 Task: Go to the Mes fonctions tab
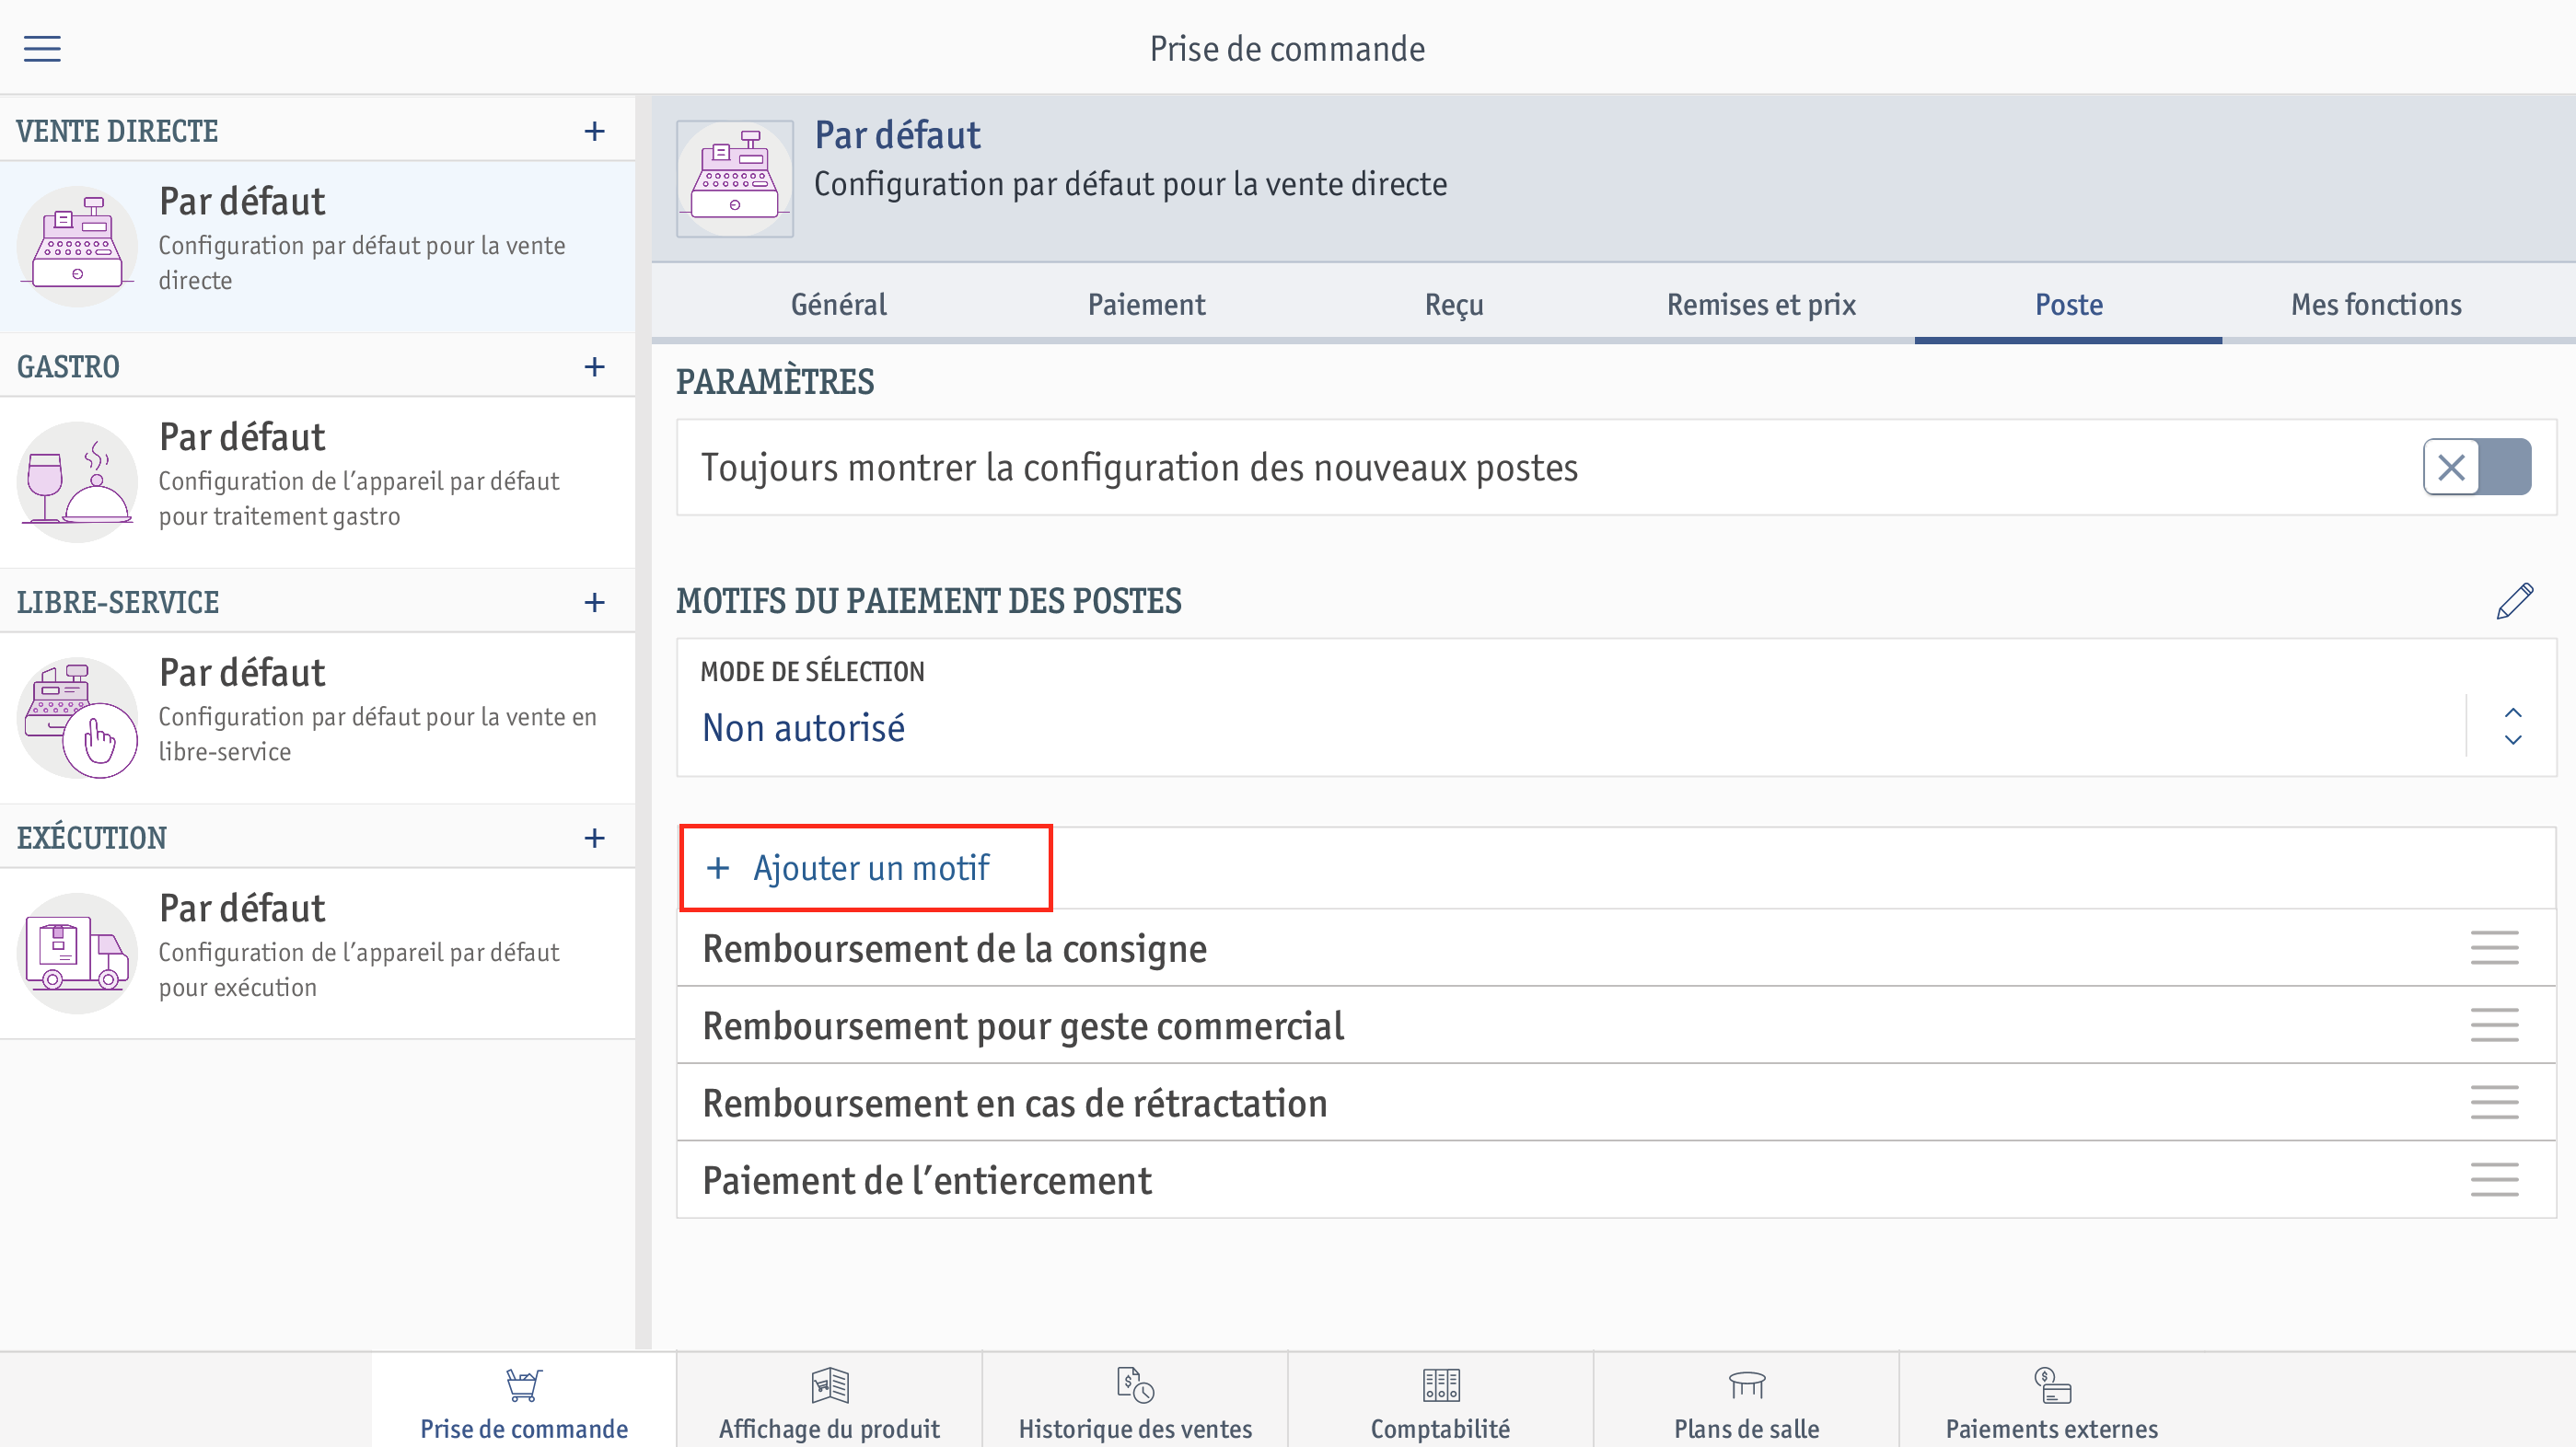click(2376, 304)
